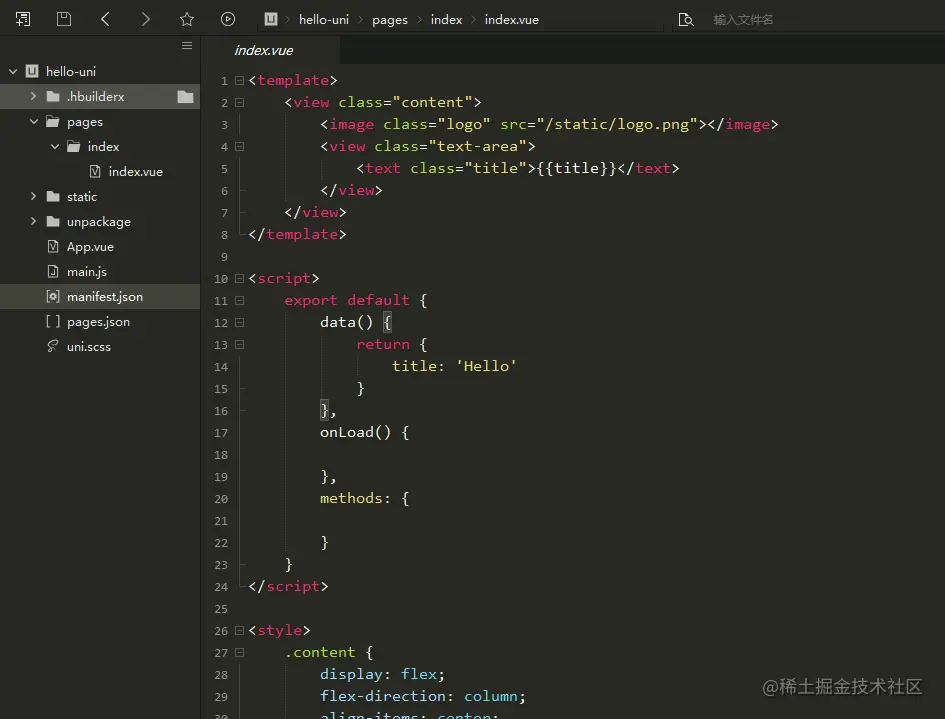Select the unpackage folder label

(99, 222)
